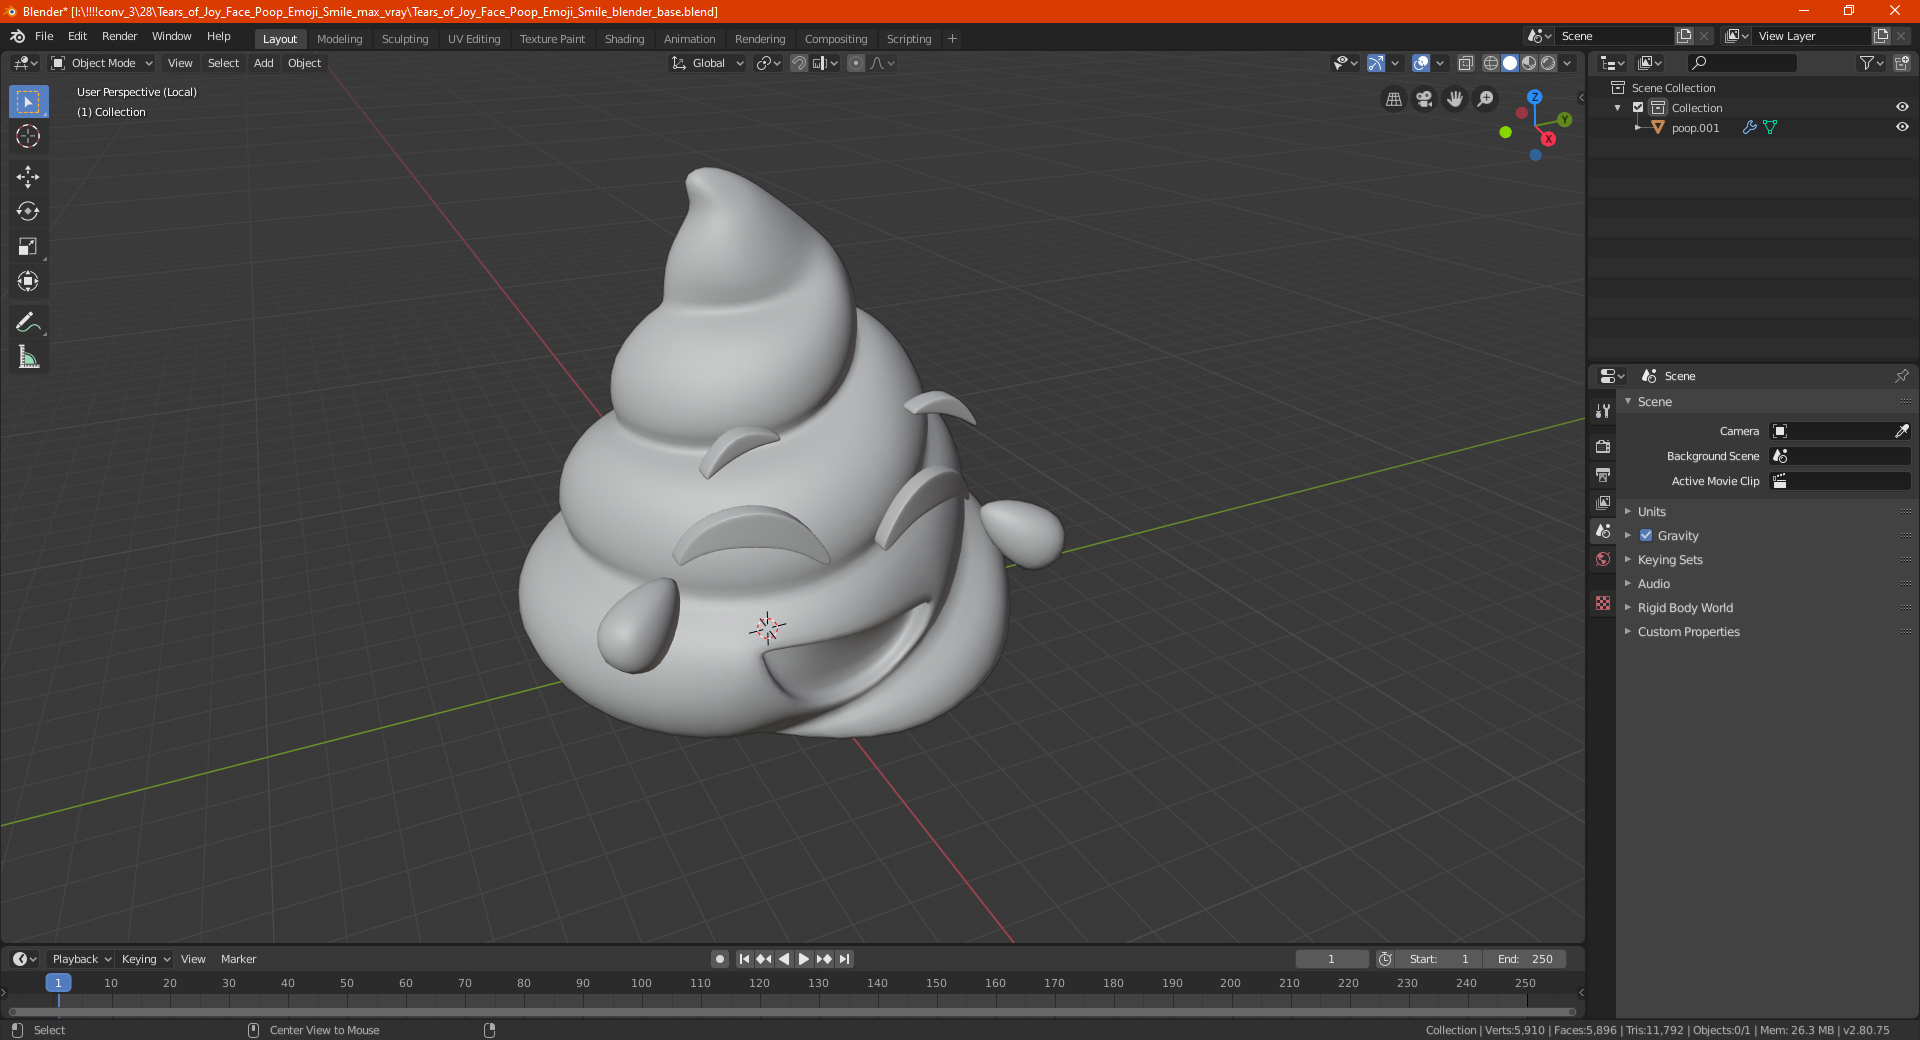Open the View Layer properties tab
This screenshot has width=1920, height=1040.
point(1603,503)
